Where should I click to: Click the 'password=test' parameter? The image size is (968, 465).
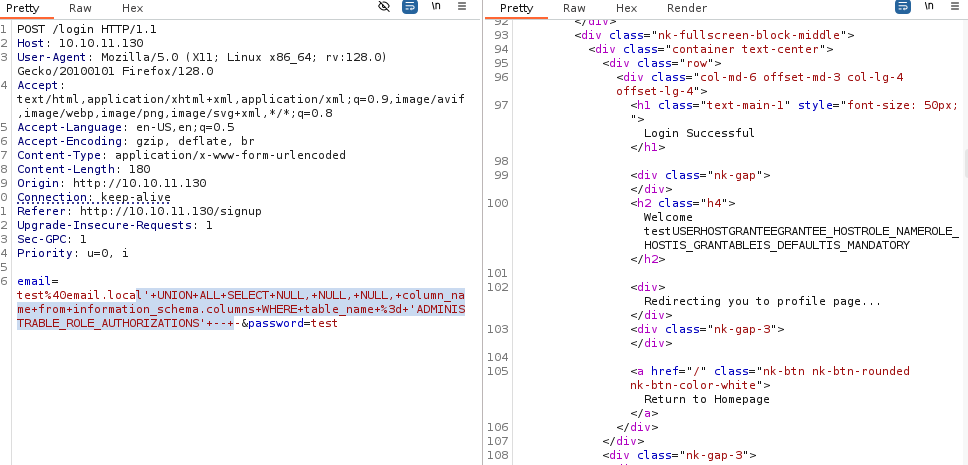293,323
